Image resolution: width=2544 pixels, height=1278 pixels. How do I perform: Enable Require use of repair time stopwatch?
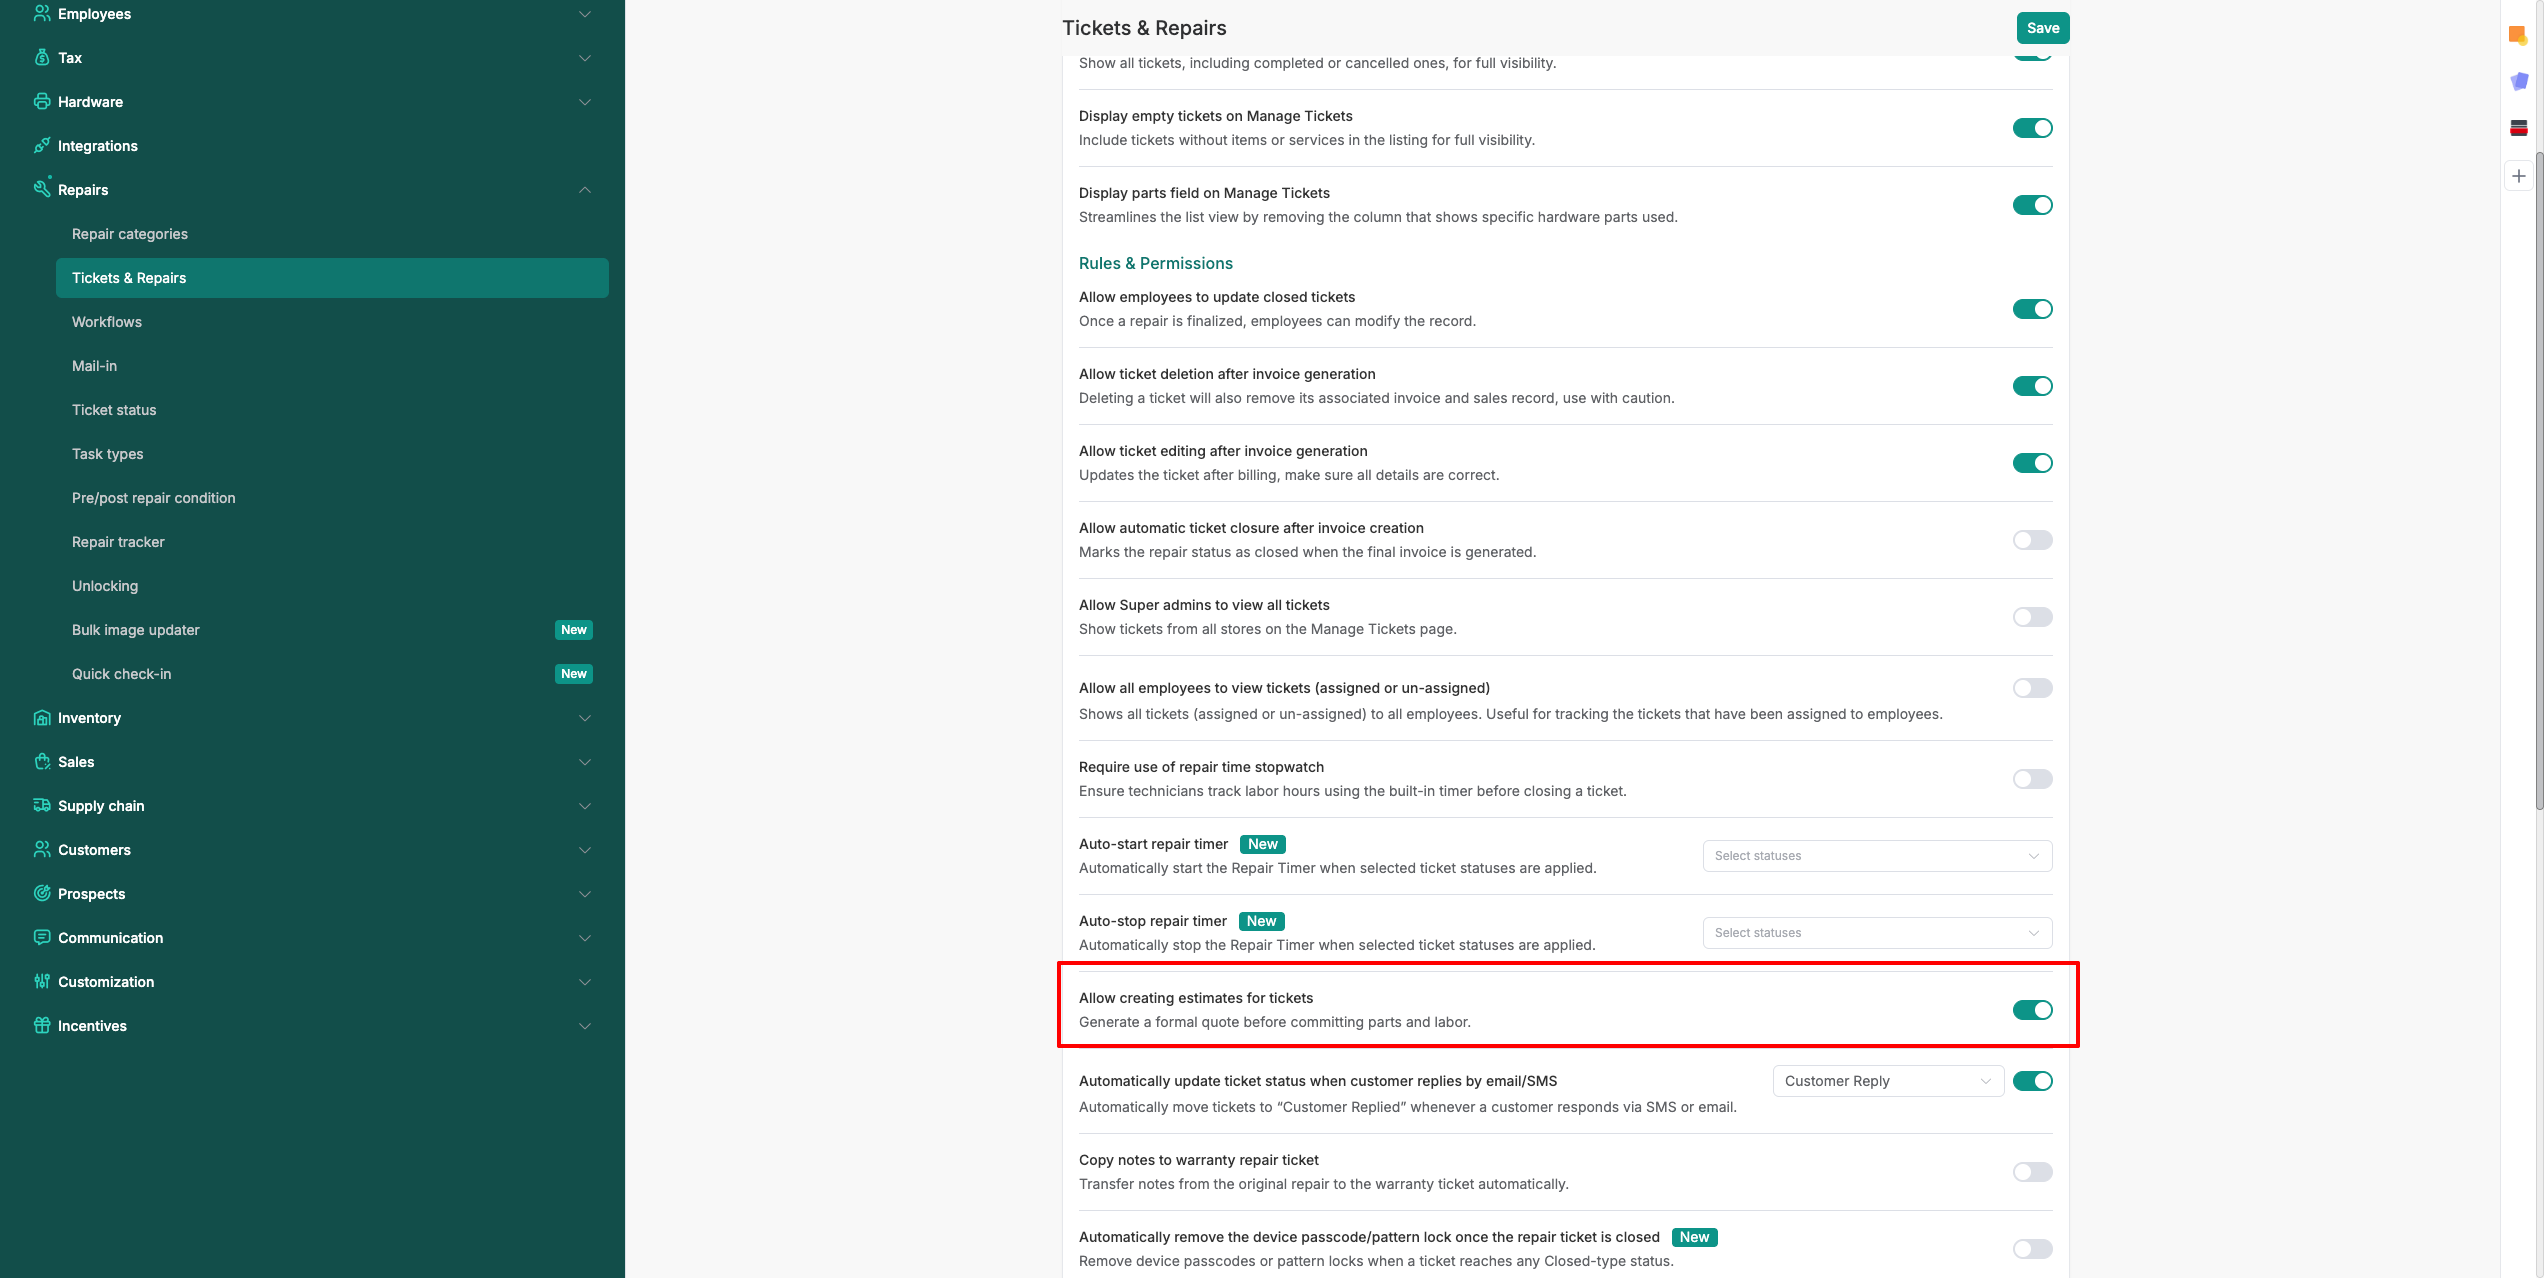pos(2031,779)
